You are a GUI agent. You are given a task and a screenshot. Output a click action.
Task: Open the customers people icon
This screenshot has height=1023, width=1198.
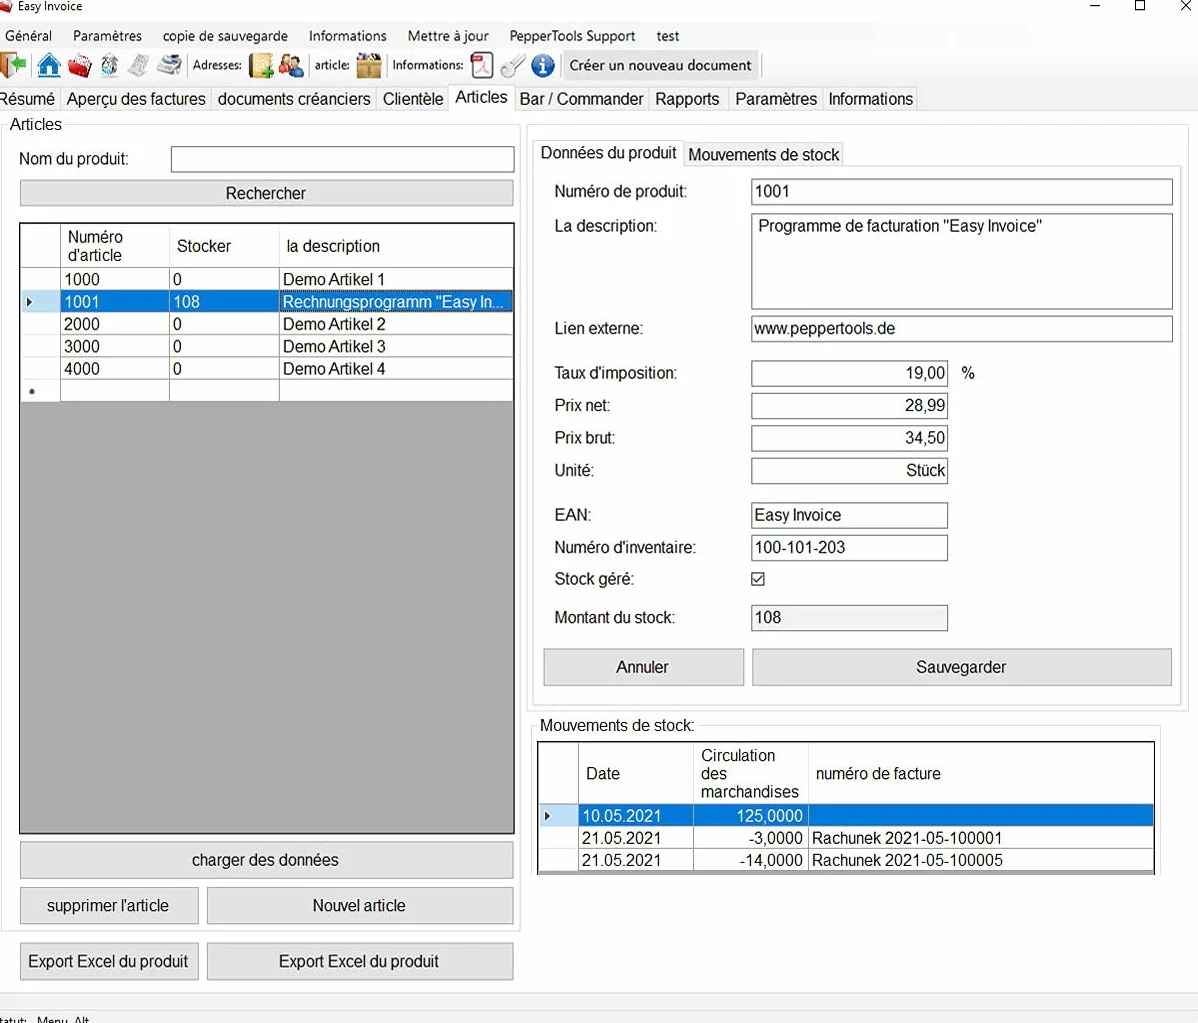(291, 66)
